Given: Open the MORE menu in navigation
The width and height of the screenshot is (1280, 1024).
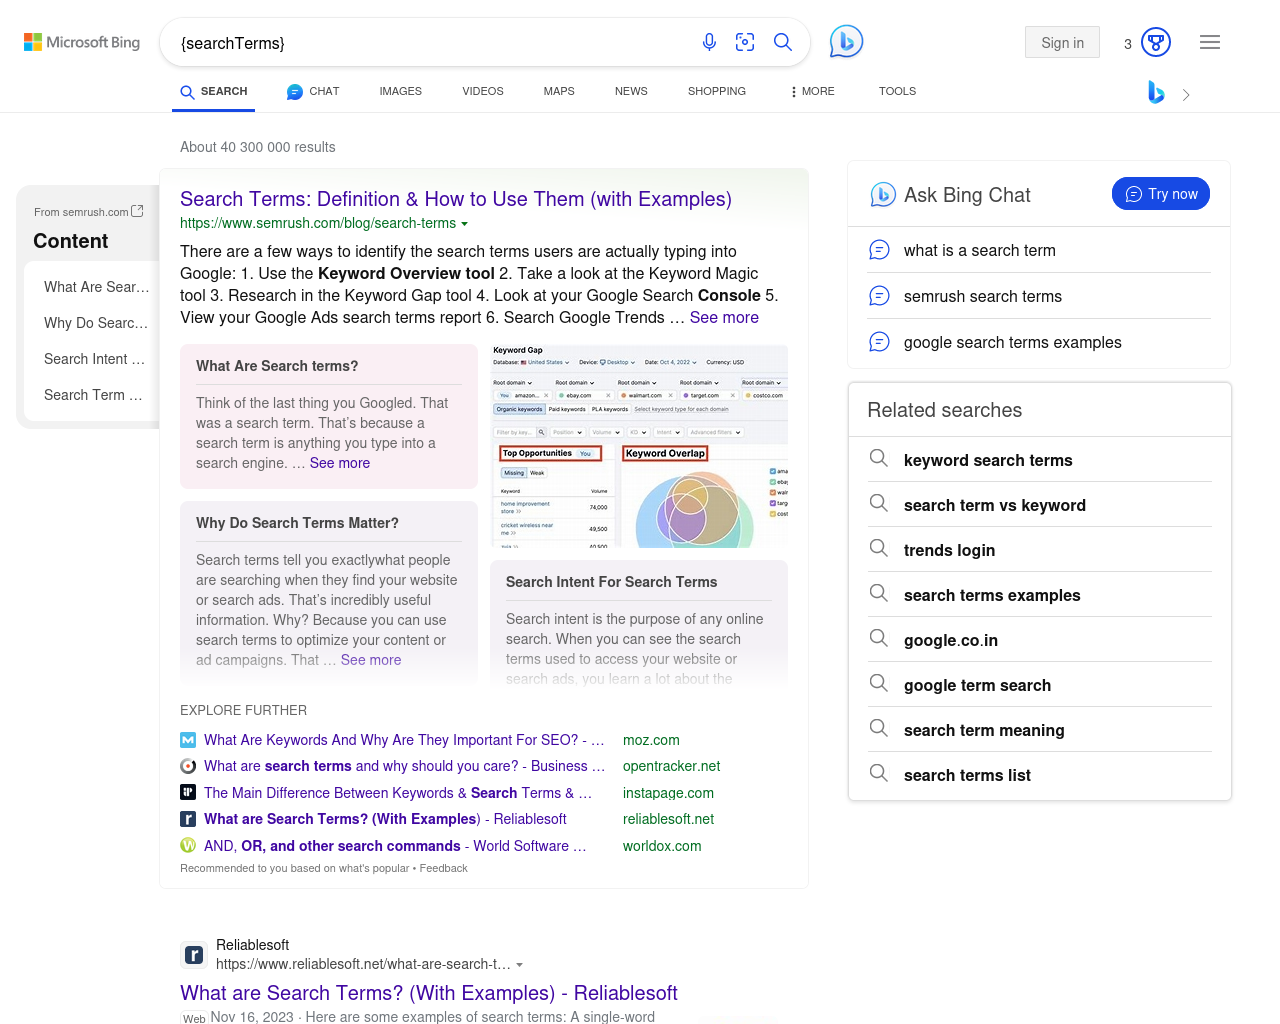Looking at the screenshot, I should pyautogui.click(x=812, y=91).
